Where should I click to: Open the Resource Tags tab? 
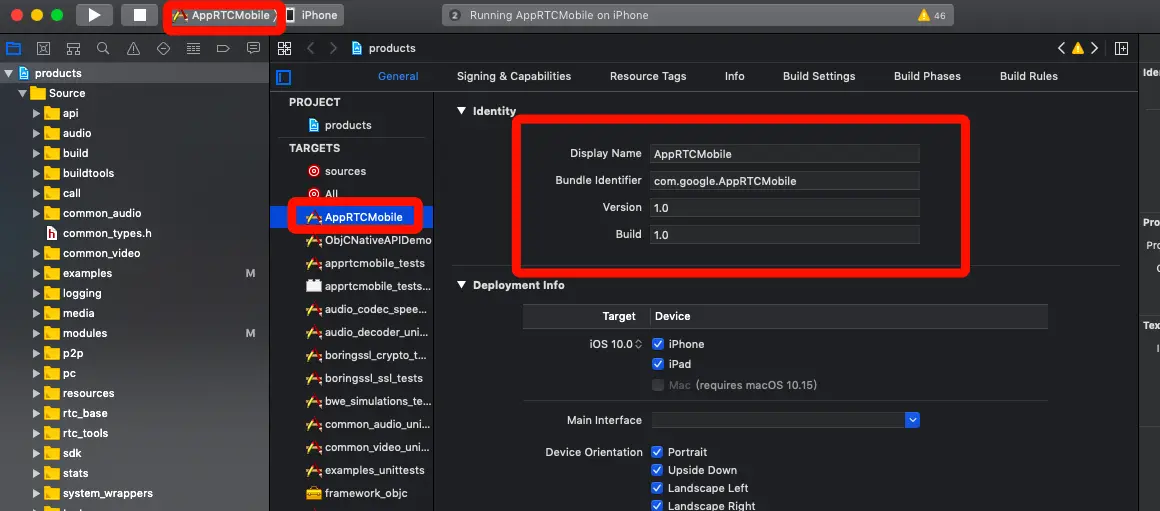(648, 76)
